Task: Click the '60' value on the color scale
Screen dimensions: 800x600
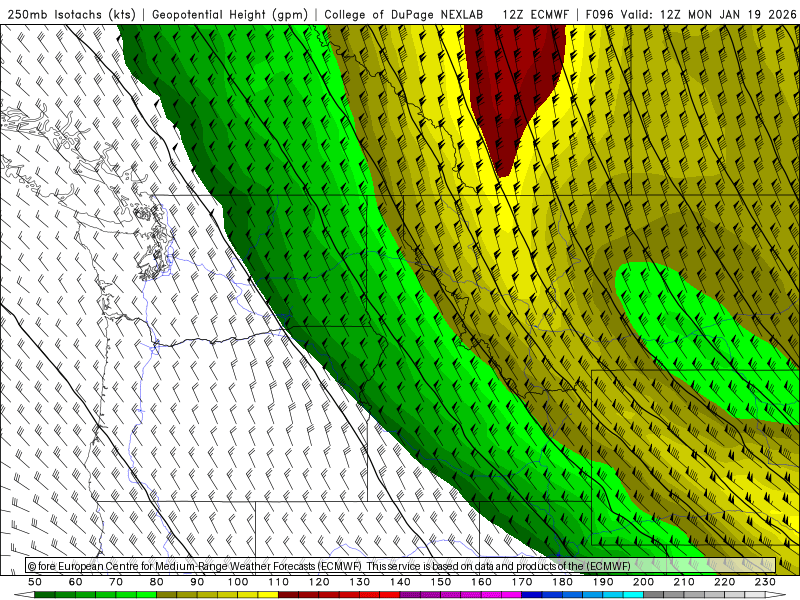Action: pos(76,582)
